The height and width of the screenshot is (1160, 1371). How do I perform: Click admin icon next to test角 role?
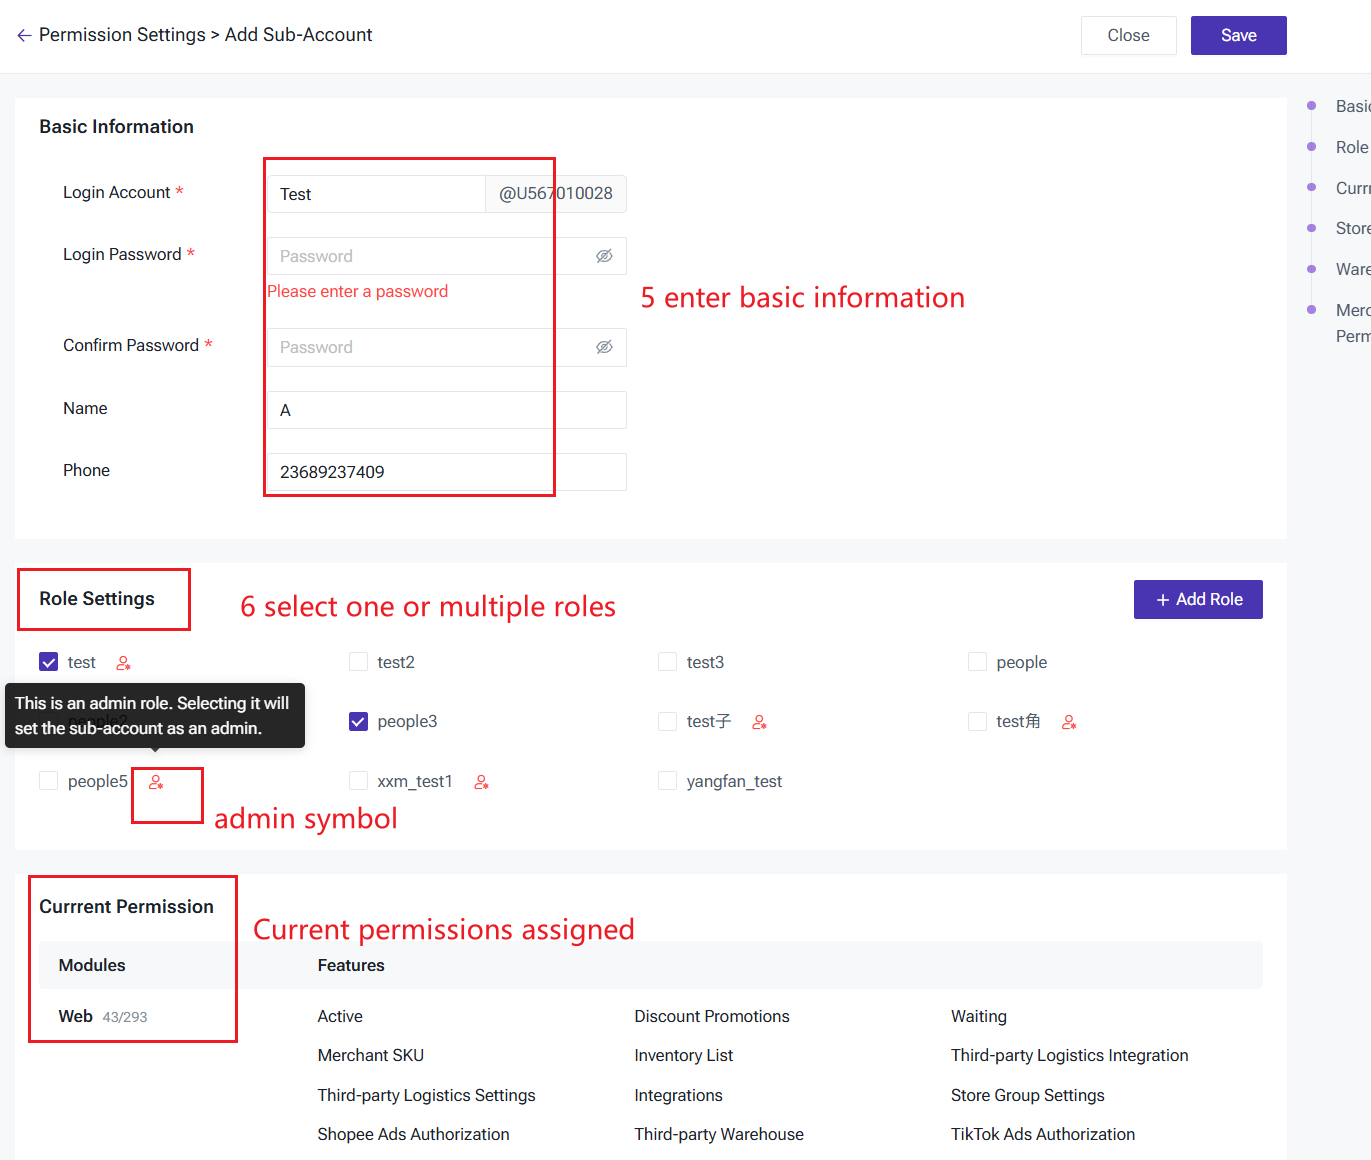click(1069, 722)
